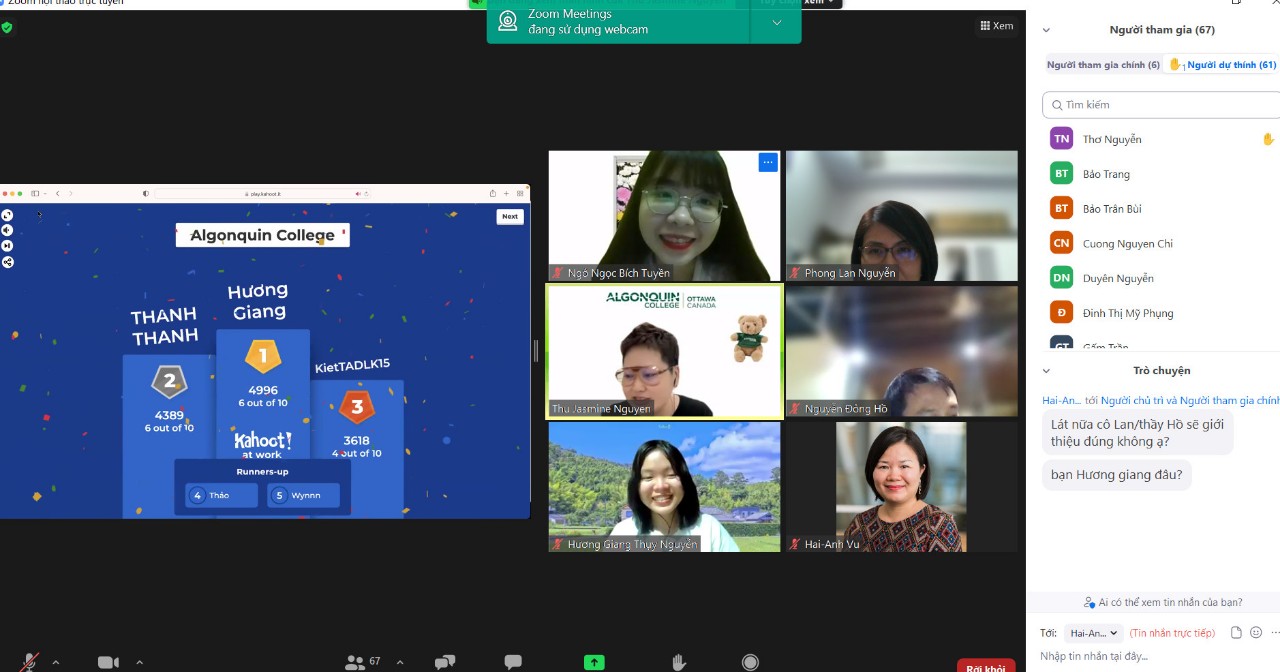Click the Q&A double-bubble icon
This screenshot has width=1280, height=672.
tap(445, 662)
